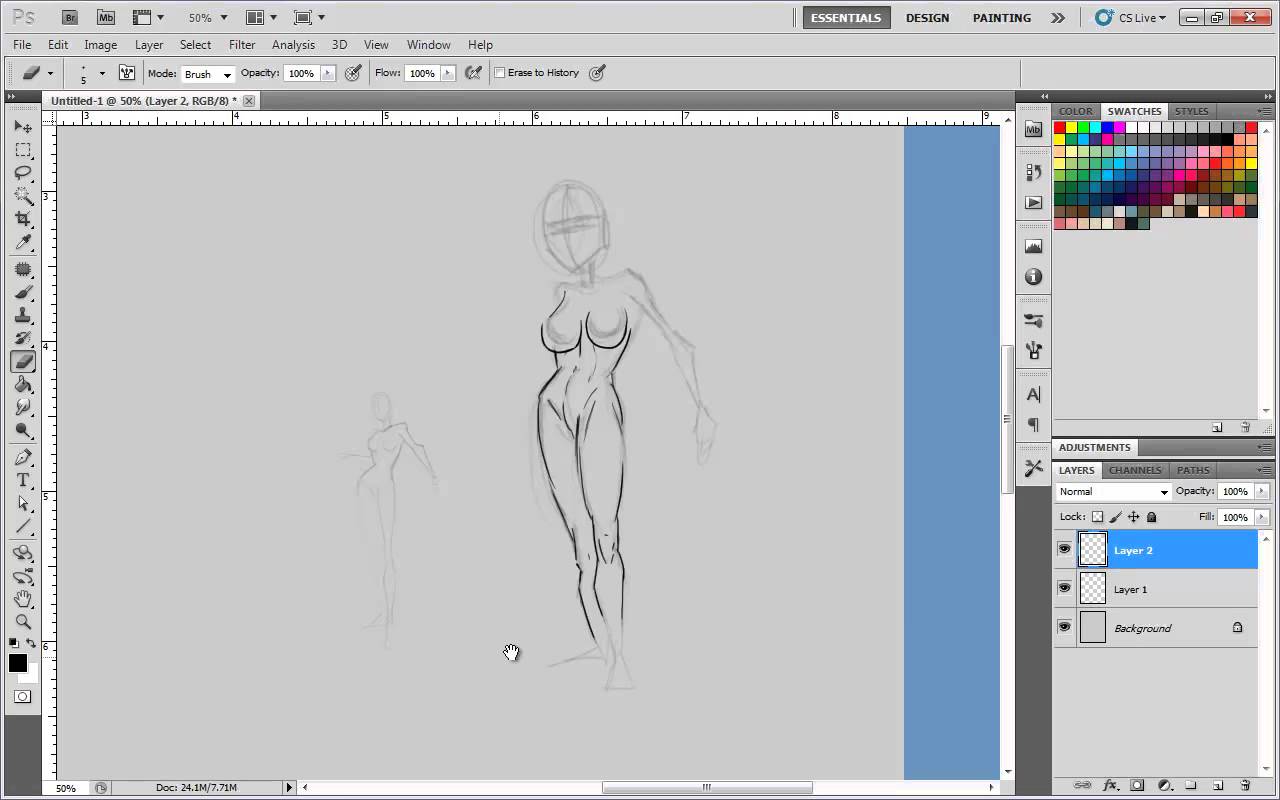Screen dimensions: 1280x800
Task: Open the layer blending mode dropdown
Action: 1112,491
